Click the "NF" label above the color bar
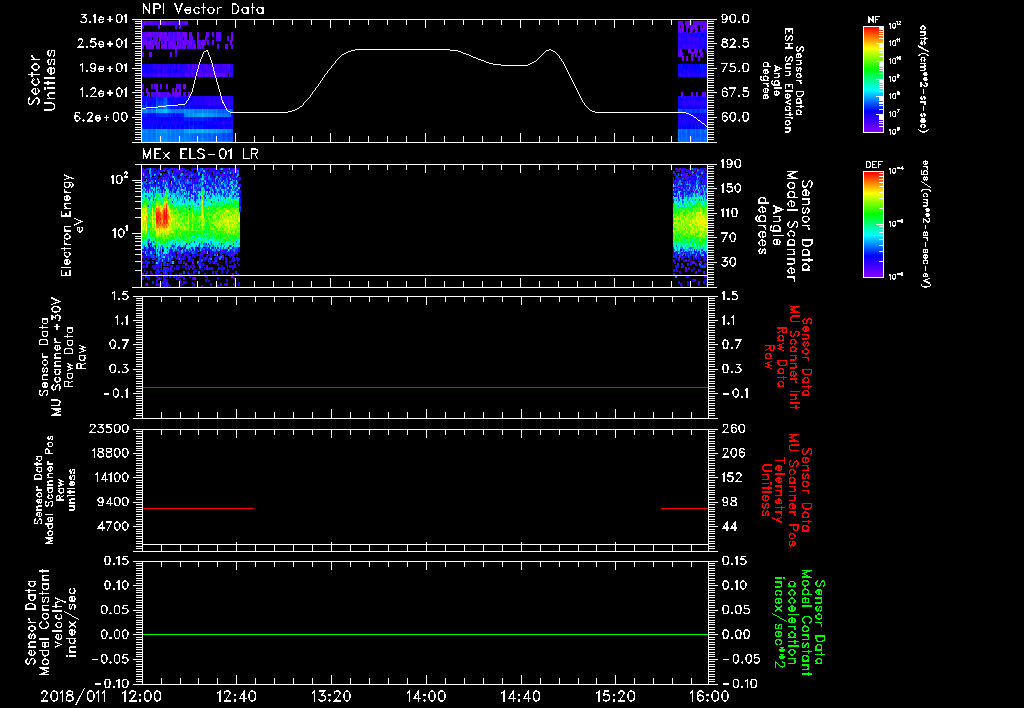 (873, 20)
